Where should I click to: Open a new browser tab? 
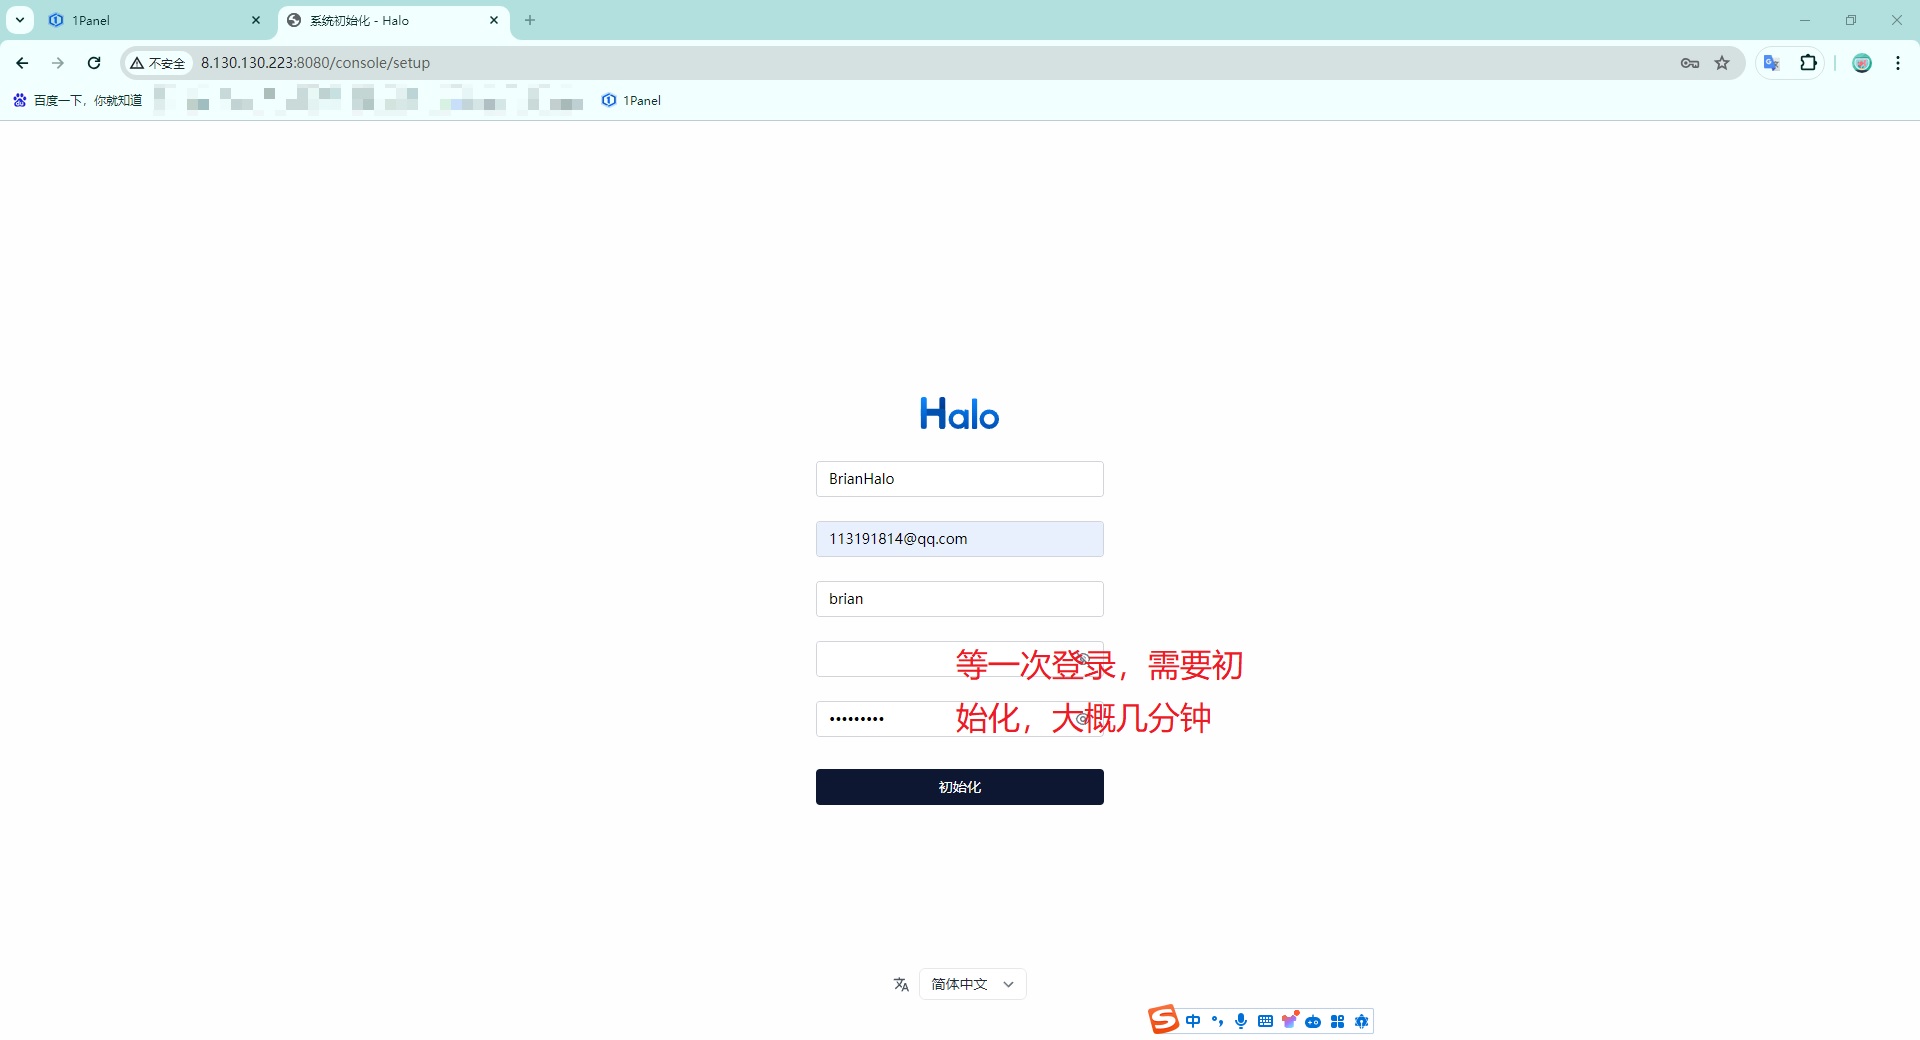[x=530, y=20]
